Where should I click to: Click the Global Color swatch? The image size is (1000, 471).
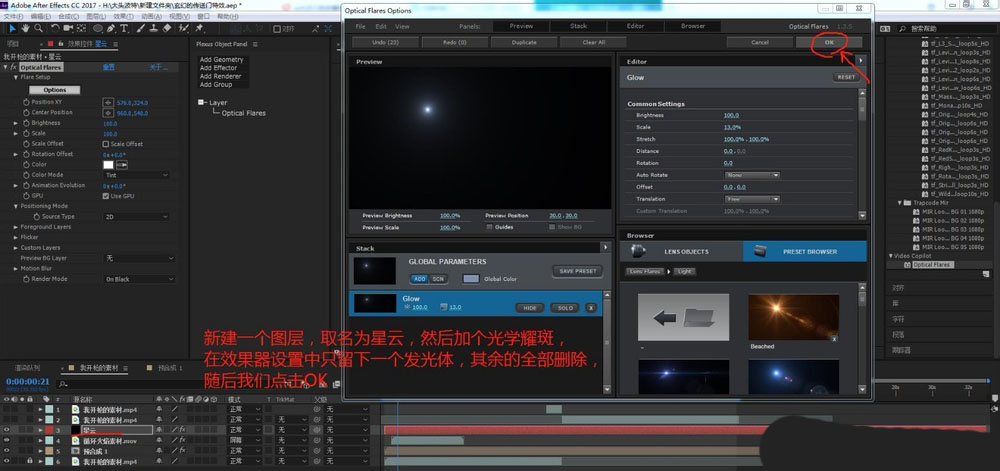click(473, 279)
